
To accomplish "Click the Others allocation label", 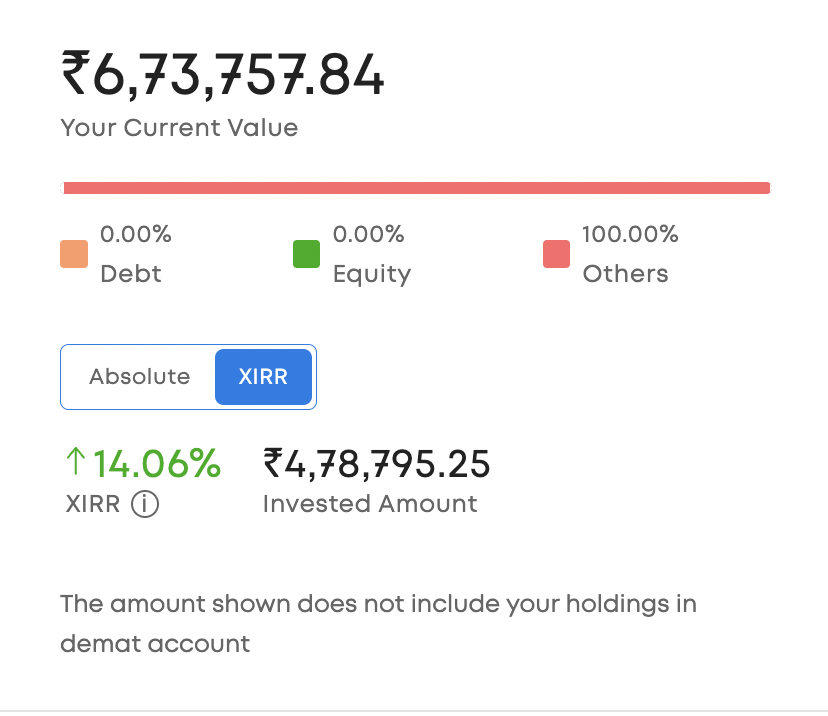I will point(625,274).
